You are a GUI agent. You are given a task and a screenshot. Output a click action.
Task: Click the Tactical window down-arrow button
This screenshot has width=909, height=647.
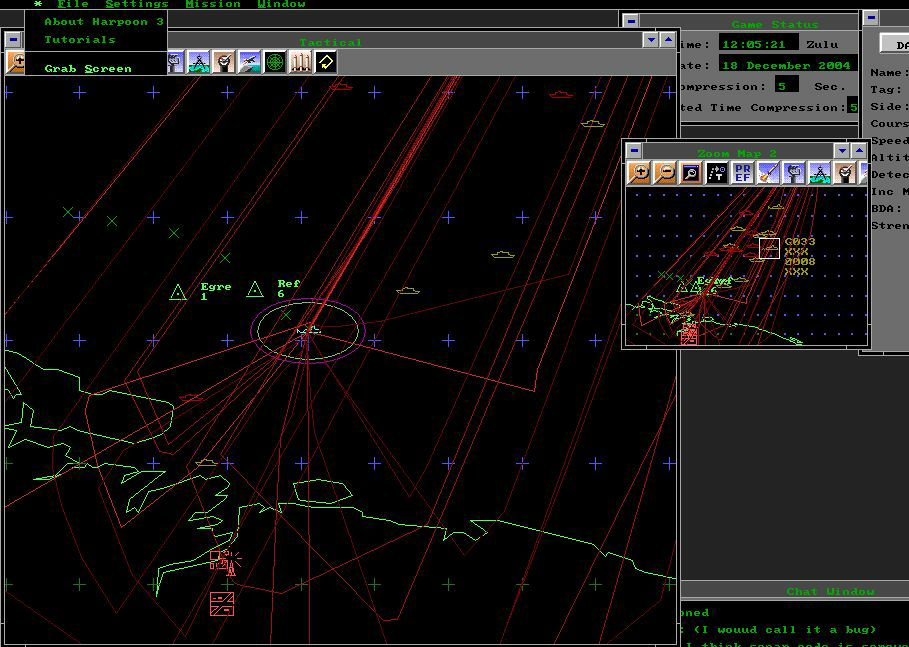[x=651, y=40]
